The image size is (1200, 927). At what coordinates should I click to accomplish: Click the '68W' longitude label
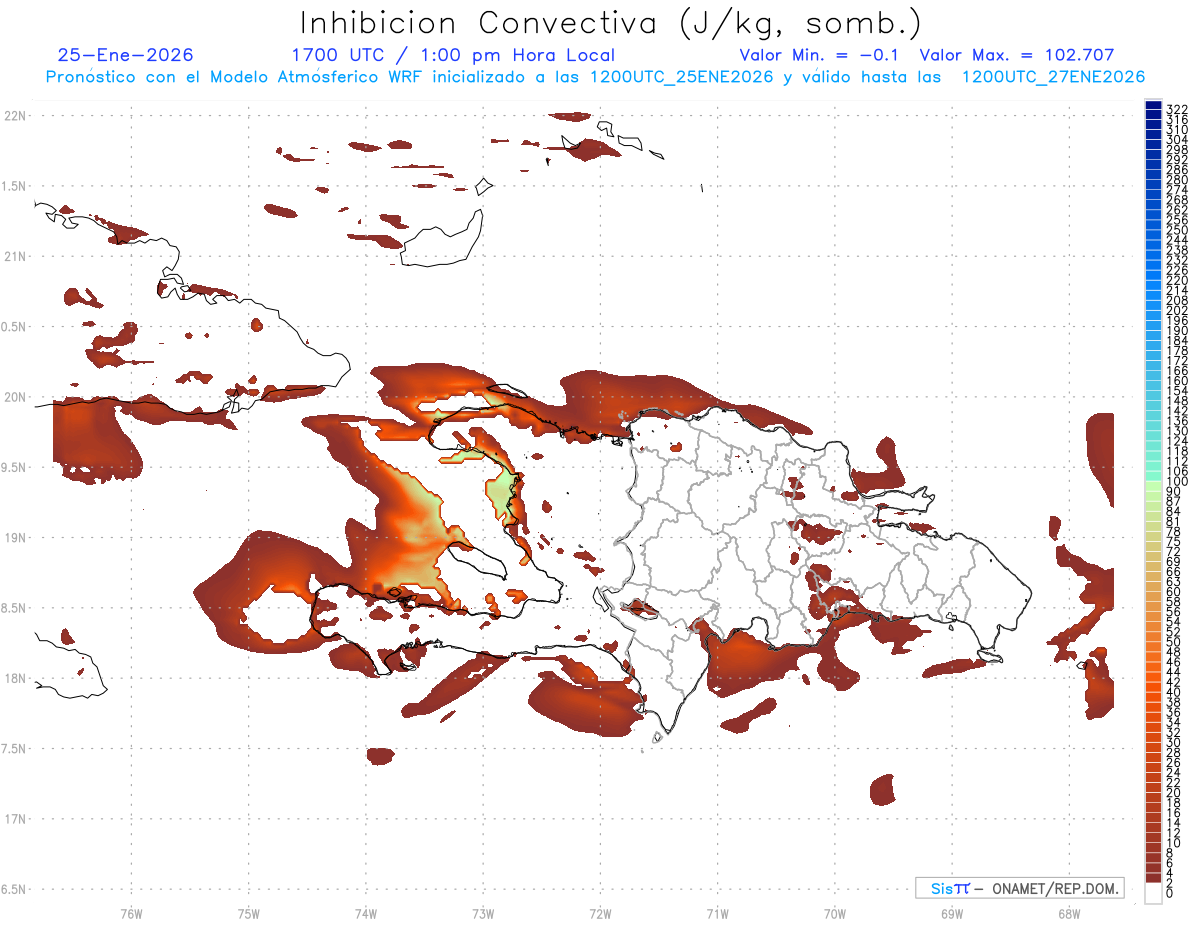tap(1069, 913)
